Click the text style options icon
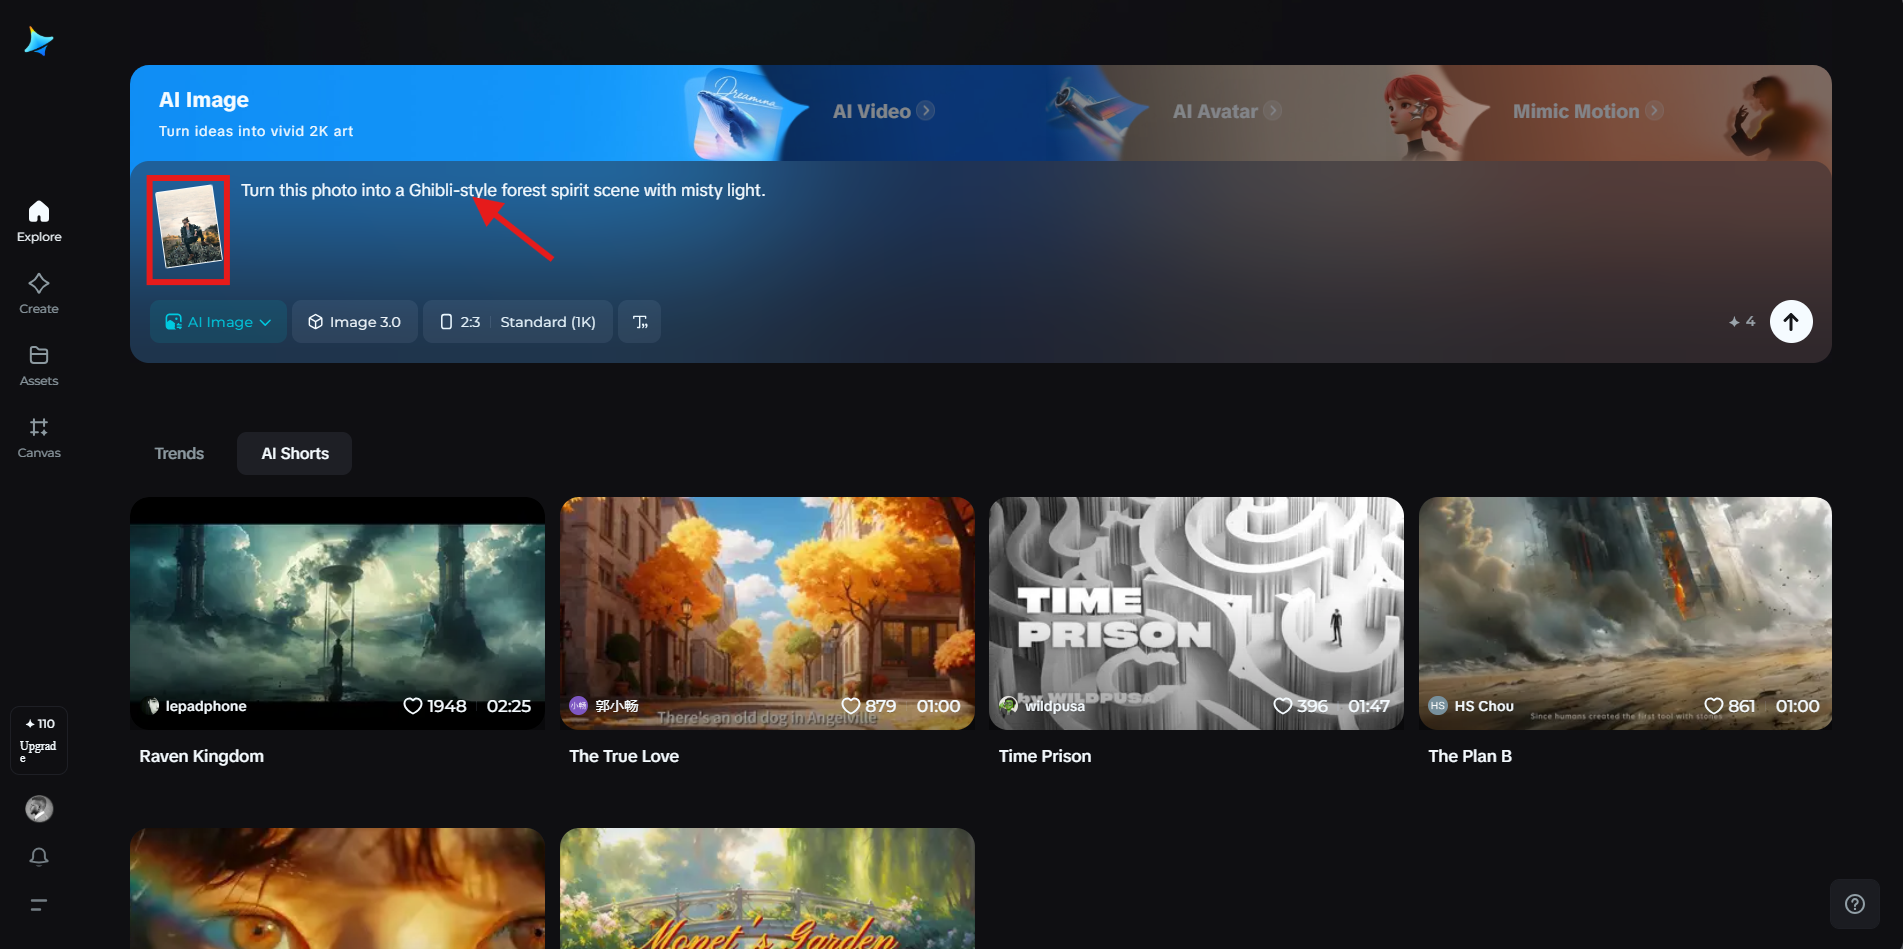1903x949 pixels. [x=640, y=322]
